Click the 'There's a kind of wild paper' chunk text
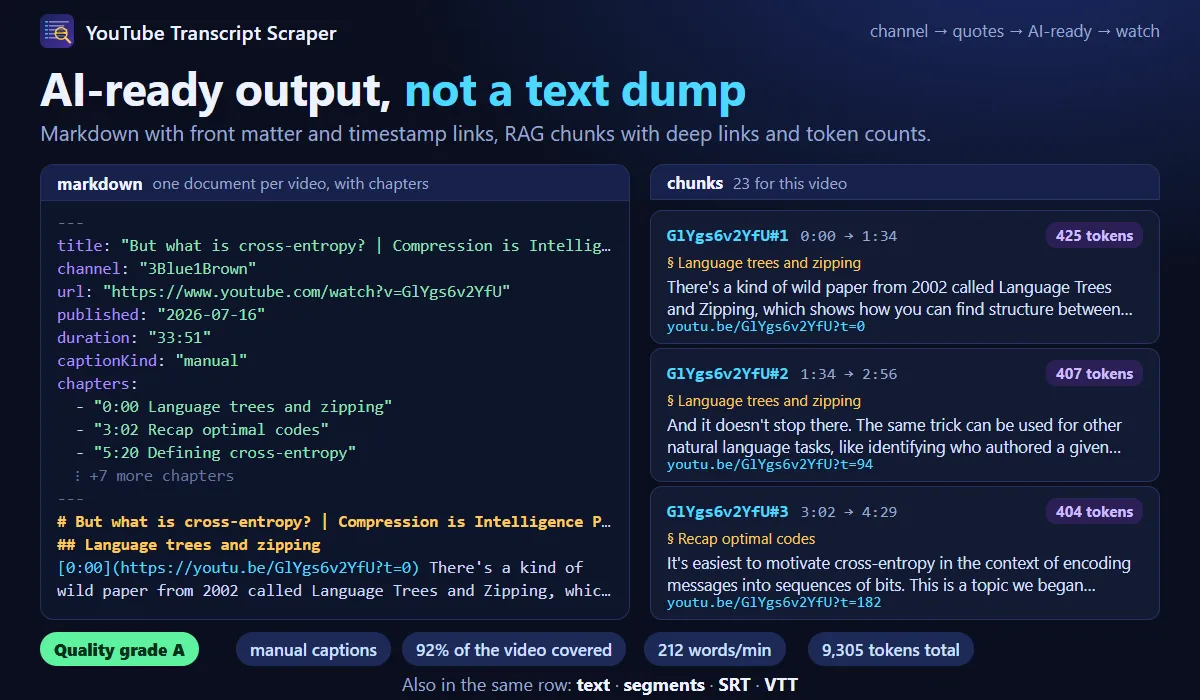Screen dimensions: 1200x700 pyautogui.click(x=900, y=298)
